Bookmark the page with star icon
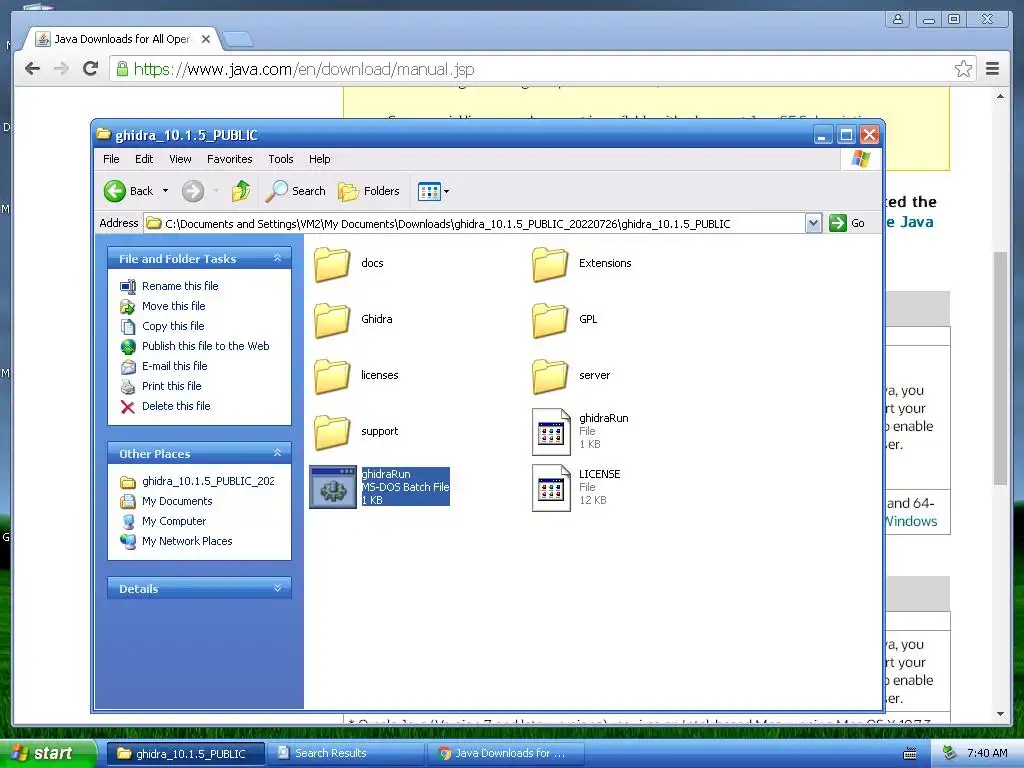Image resolution: width=1024 pixels, height=768 pixels. click(x=963, y=69)
